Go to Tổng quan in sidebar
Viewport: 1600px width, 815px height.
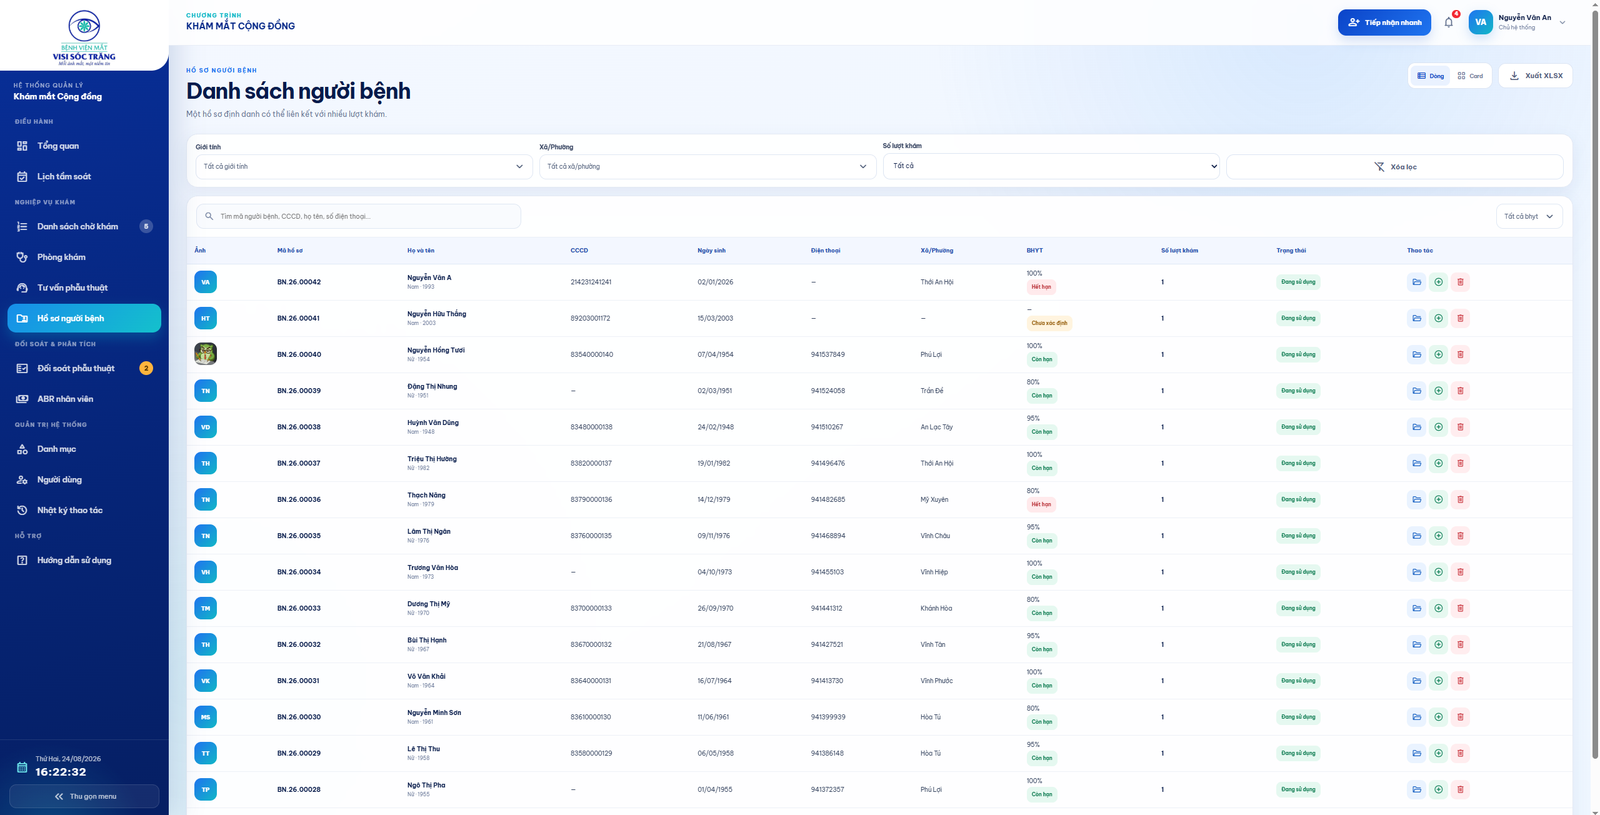click(84, 146)
